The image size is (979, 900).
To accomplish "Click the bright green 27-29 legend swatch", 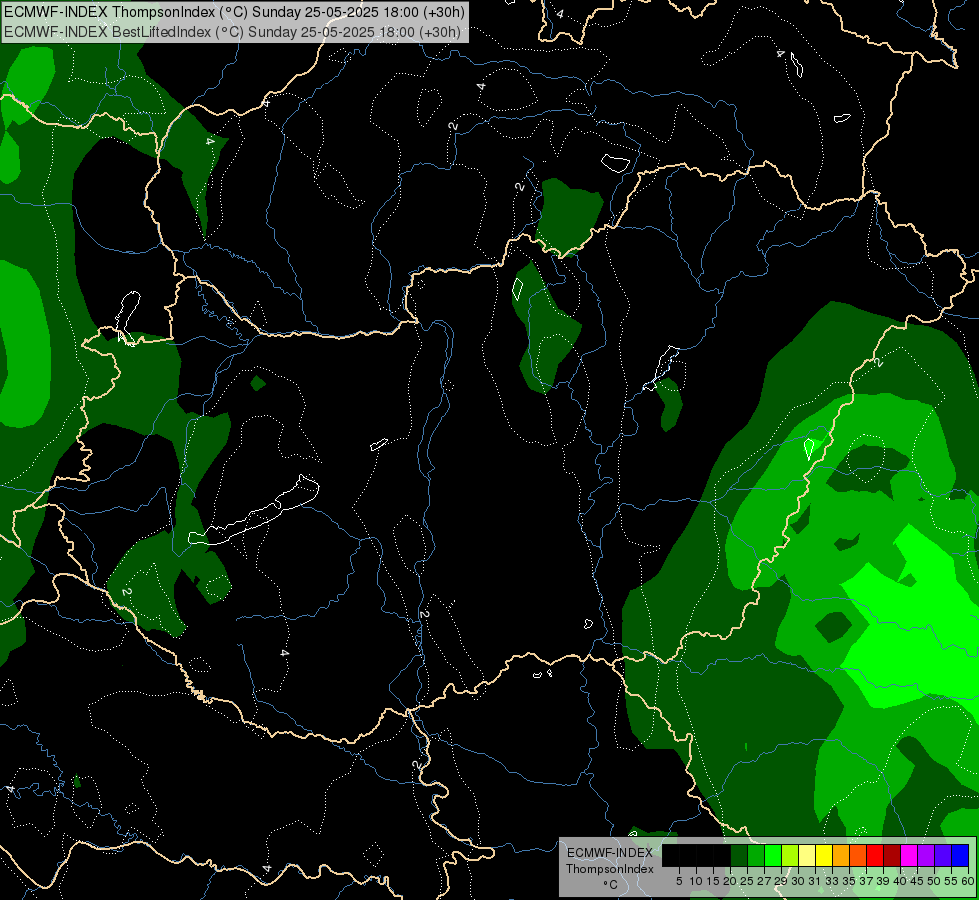I will 773,855.
